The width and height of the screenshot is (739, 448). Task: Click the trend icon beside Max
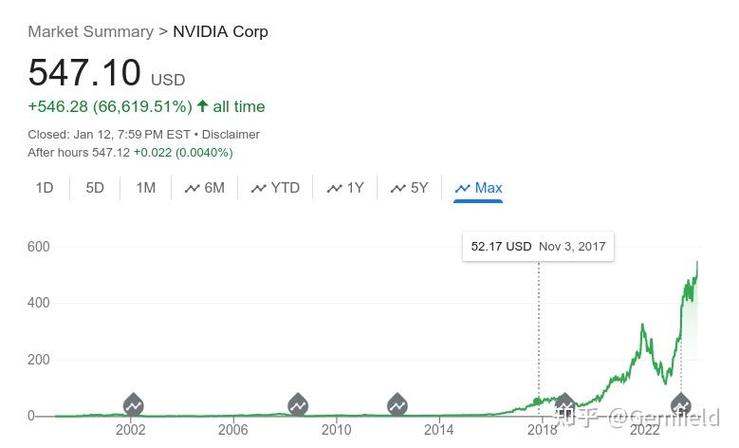coord(462,188)
